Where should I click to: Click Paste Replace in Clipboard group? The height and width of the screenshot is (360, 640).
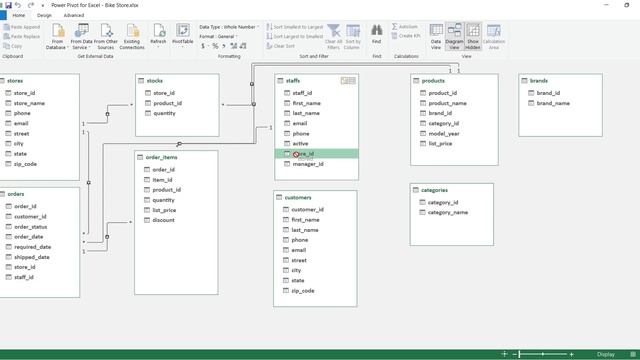coord(22,37)
